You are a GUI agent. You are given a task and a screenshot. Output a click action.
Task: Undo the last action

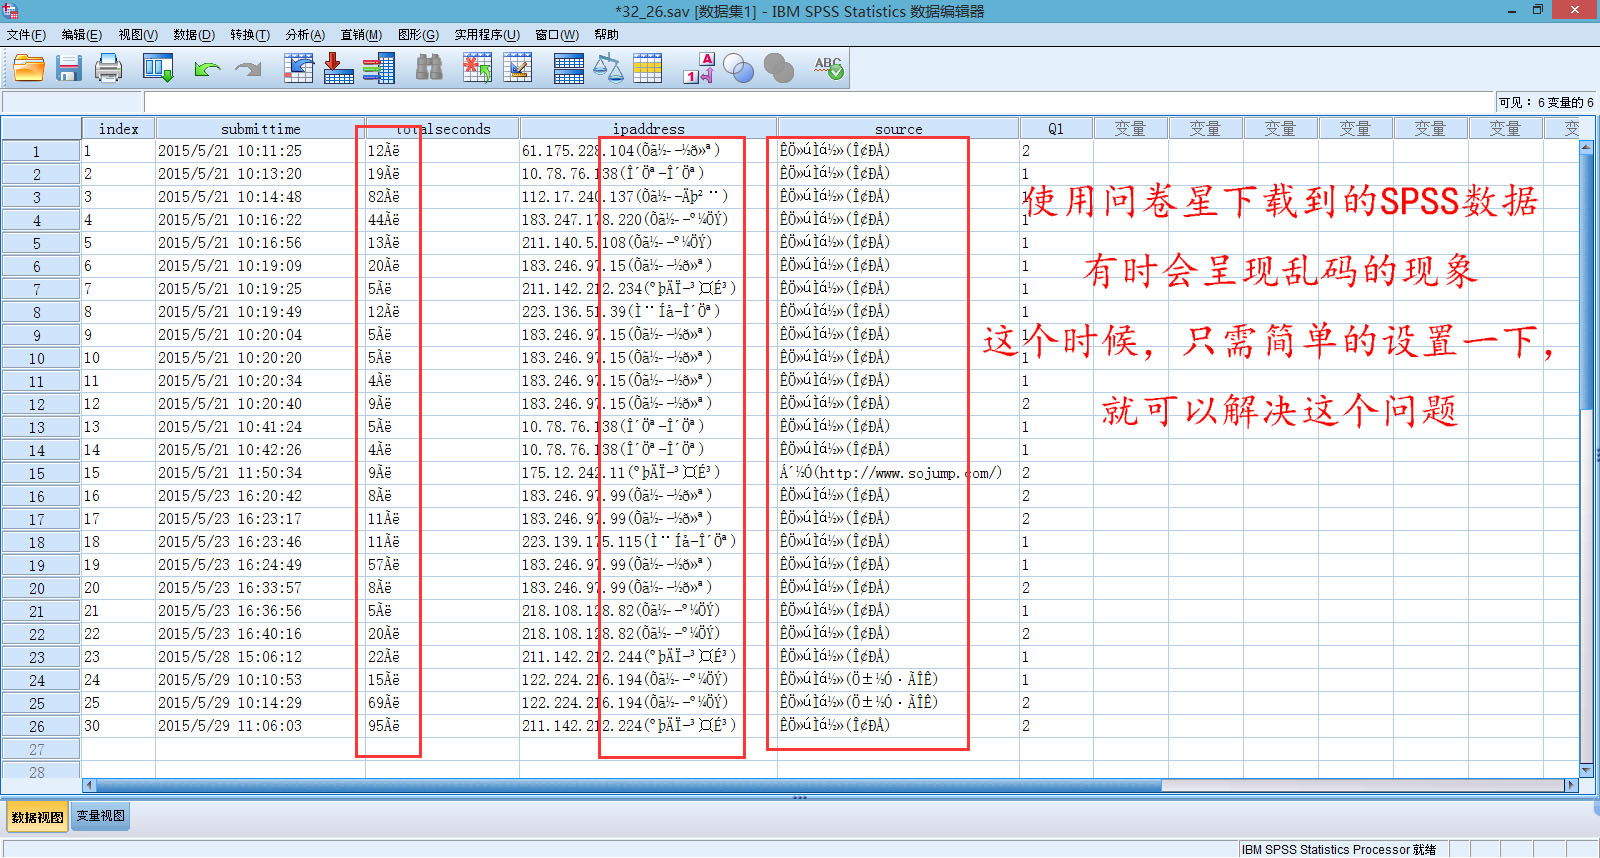click(x=207, y=68)
